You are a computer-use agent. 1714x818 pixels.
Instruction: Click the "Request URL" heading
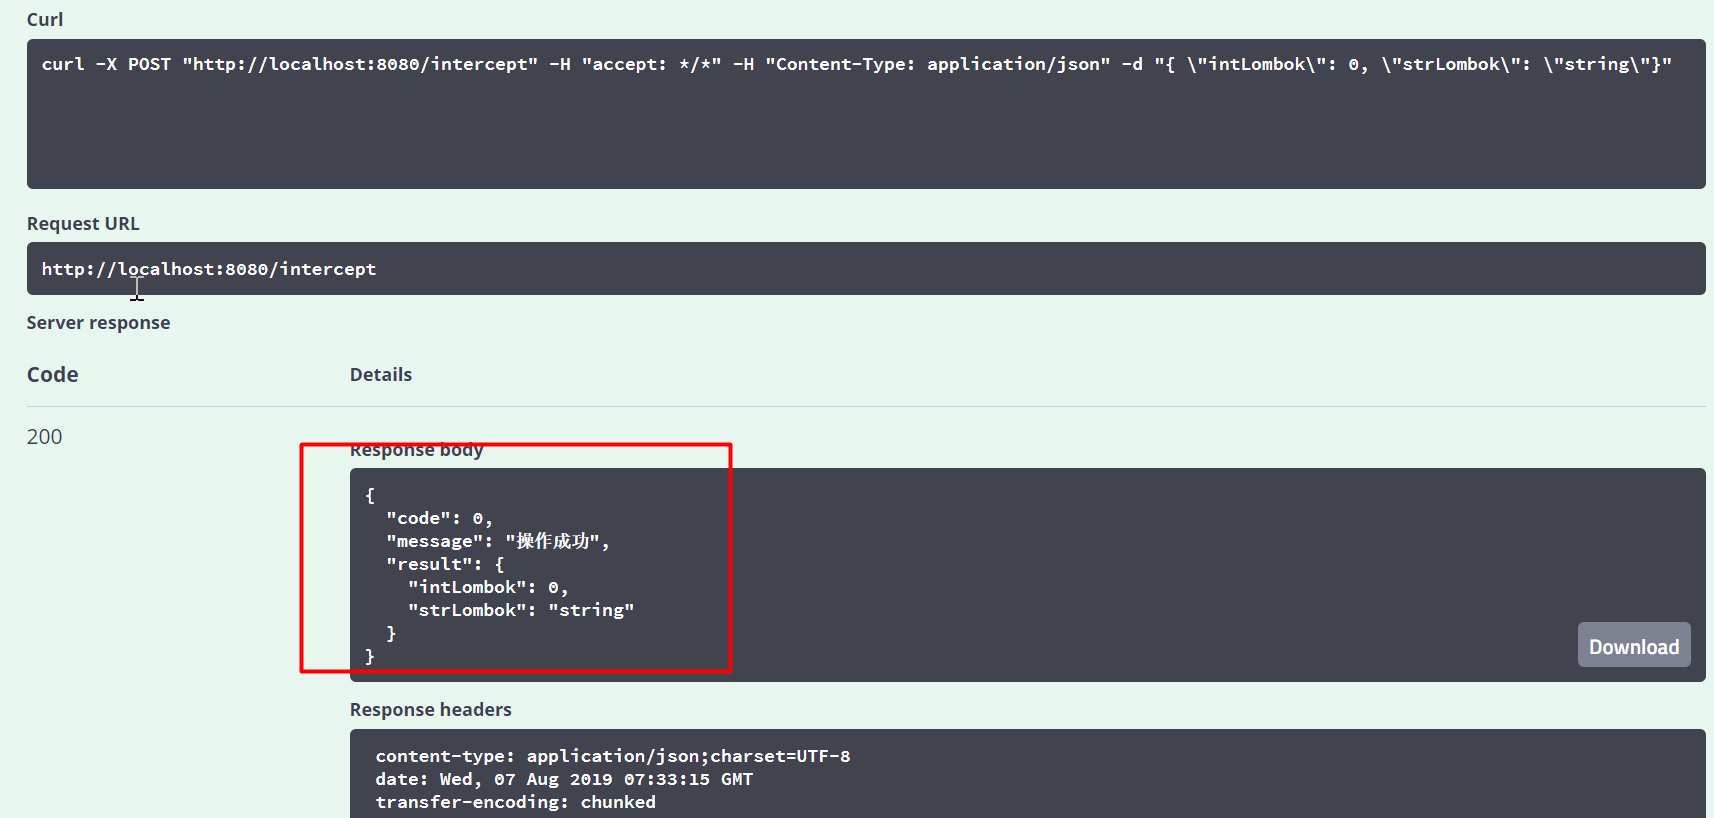(x=83, y=224)
